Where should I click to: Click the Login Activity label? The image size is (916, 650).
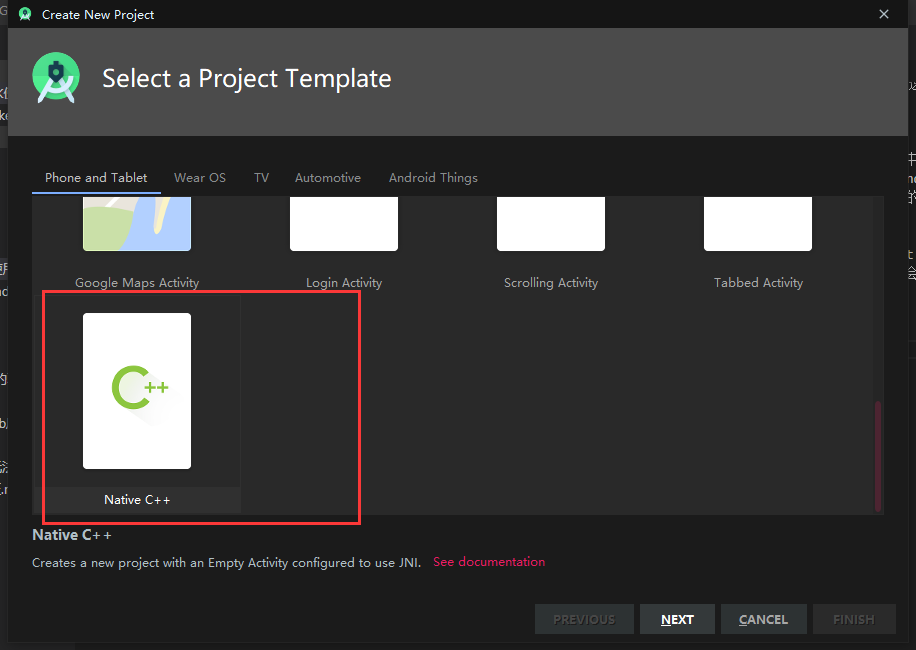pos(344,283)
